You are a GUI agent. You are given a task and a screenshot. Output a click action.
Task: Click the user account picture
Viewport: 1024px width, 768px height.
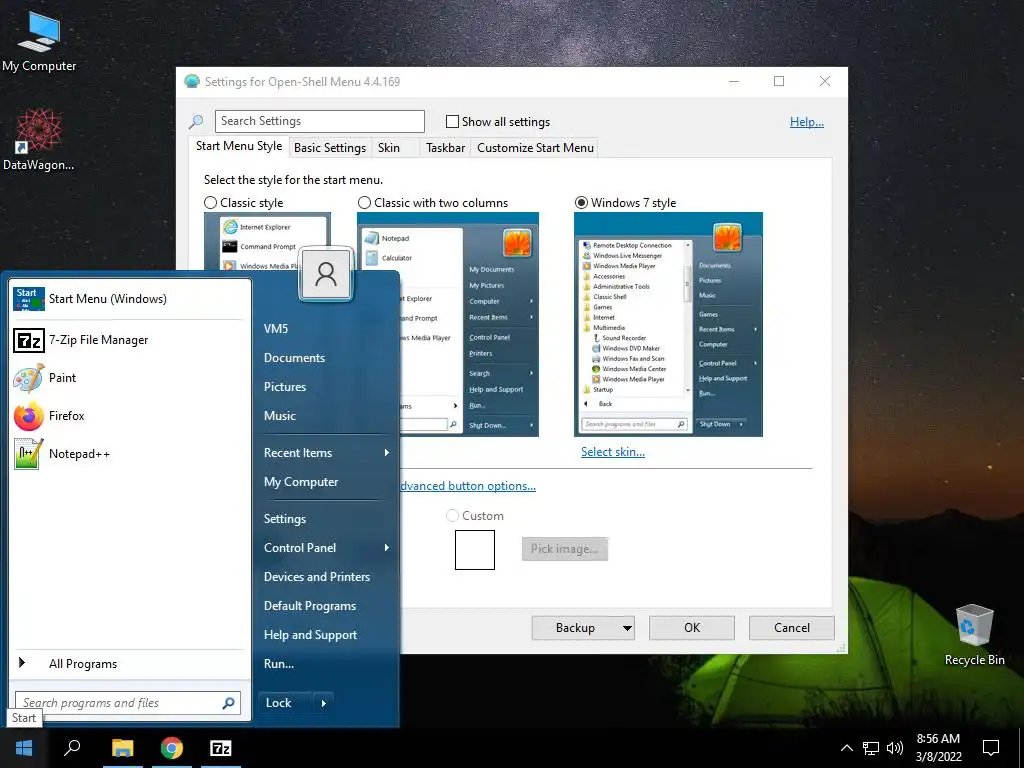(326, 274)
